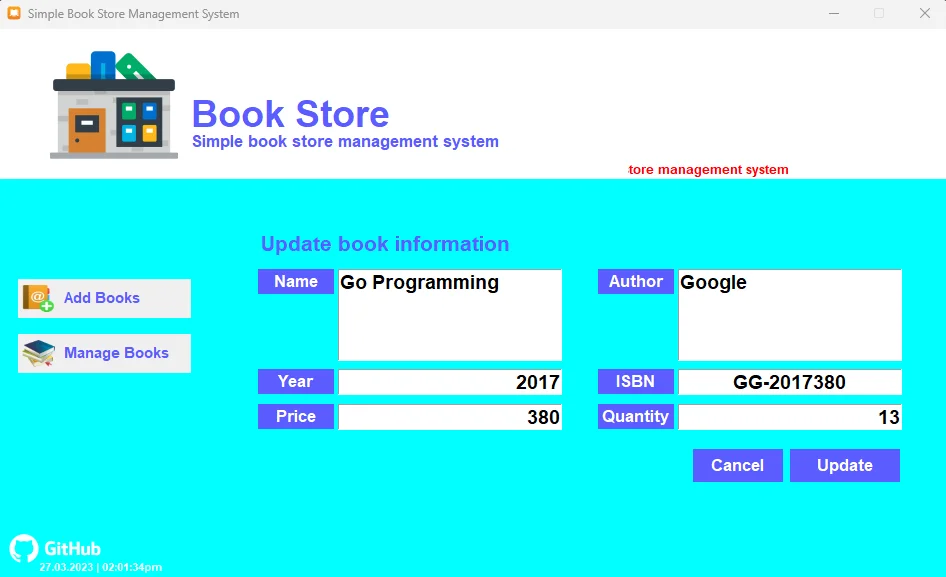Click the Quantity field showing 13
946x577 pixels.
coord(790,417)
